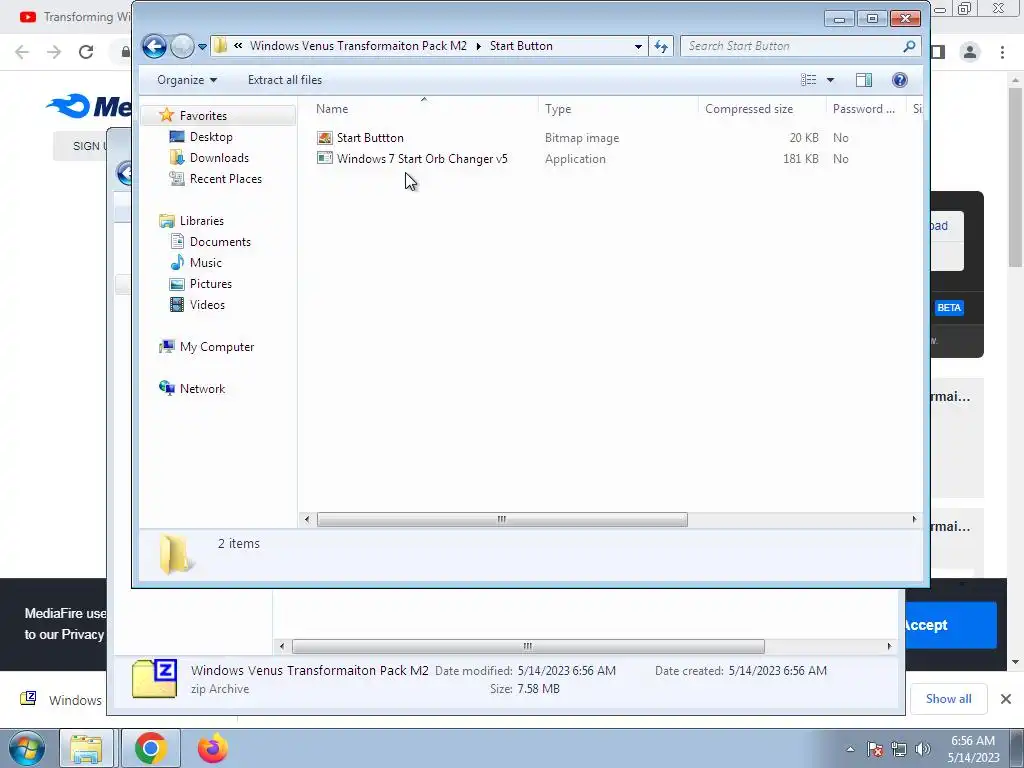The image size is (1024, 768).
Task: Click the horizontal scrollbar in file list
Action: tap(502, 519)
